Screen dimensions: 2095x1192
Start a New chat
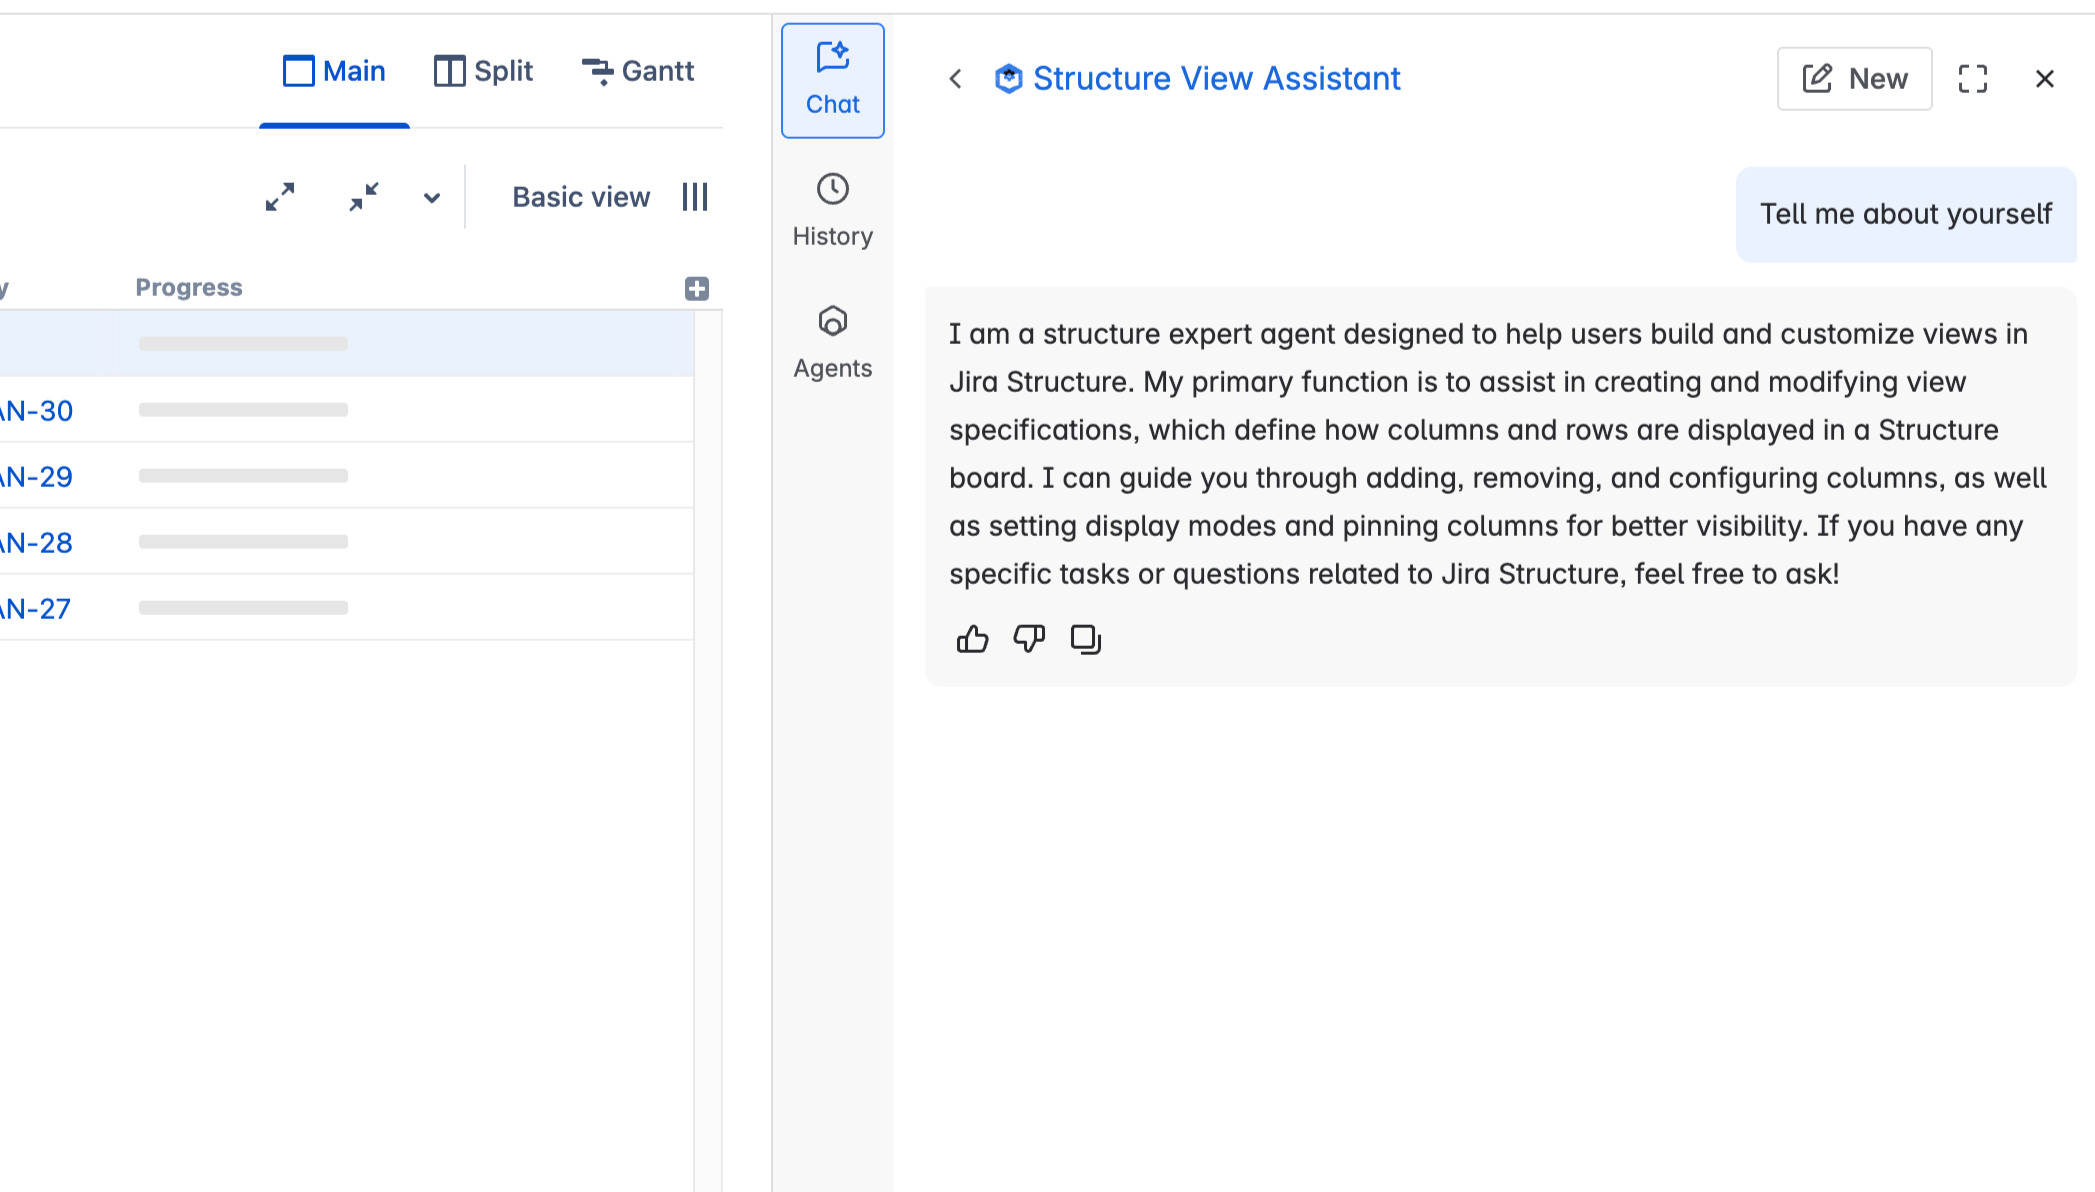pos(1854,79)
